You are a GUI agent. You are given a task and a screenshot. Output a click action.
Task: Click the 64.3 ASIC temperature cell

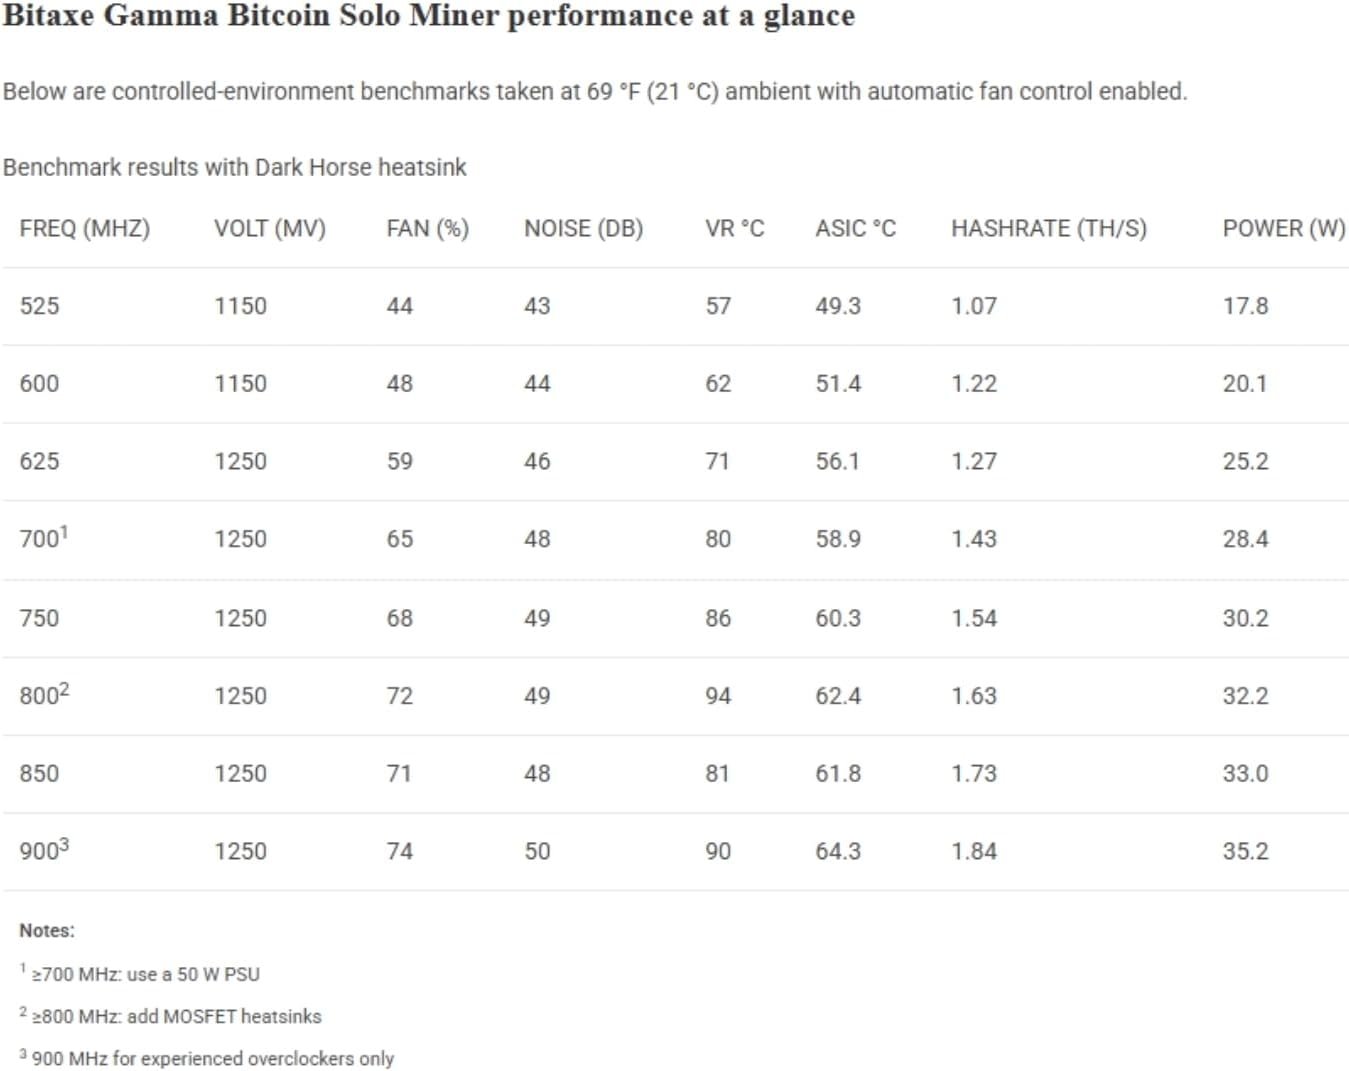837,851
